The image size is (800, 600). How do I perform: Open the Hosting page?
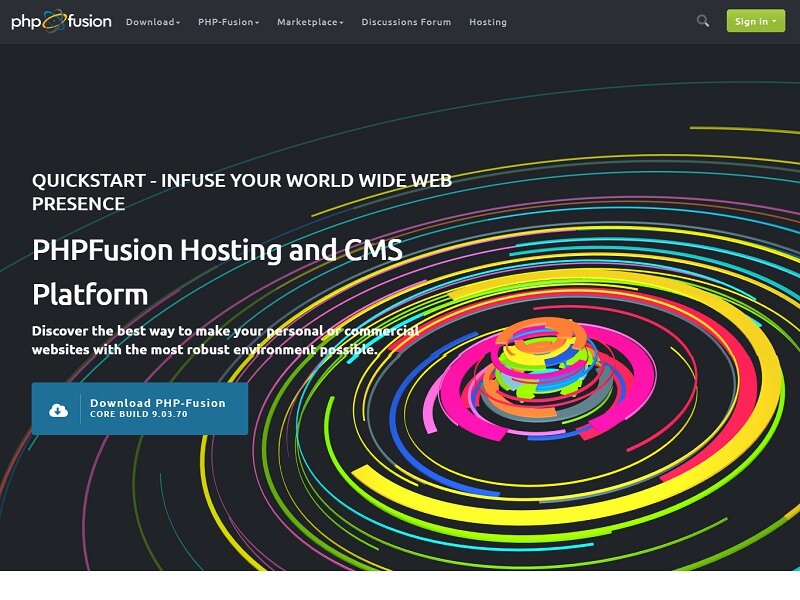(x=488, y=22)
